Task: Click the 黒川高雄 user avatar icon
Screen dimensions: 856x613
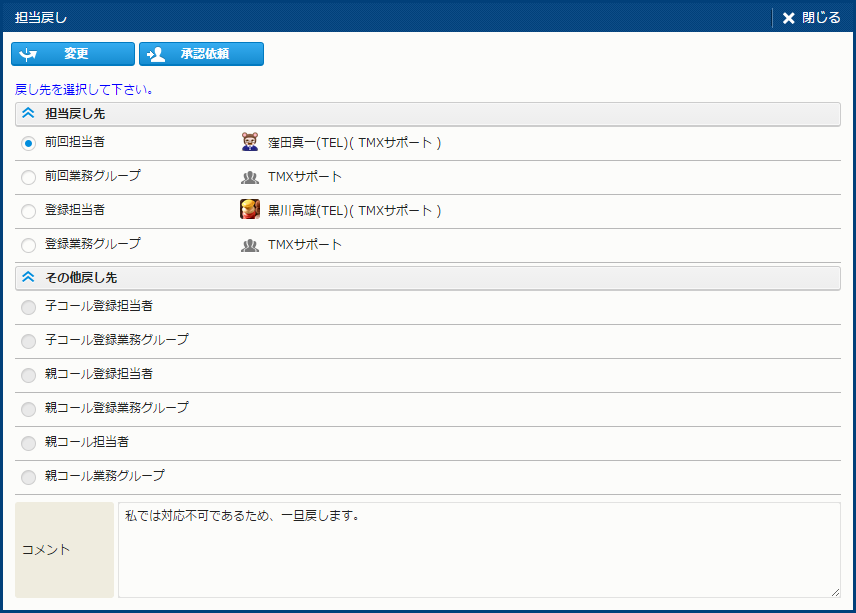Action: pos(250,210)
